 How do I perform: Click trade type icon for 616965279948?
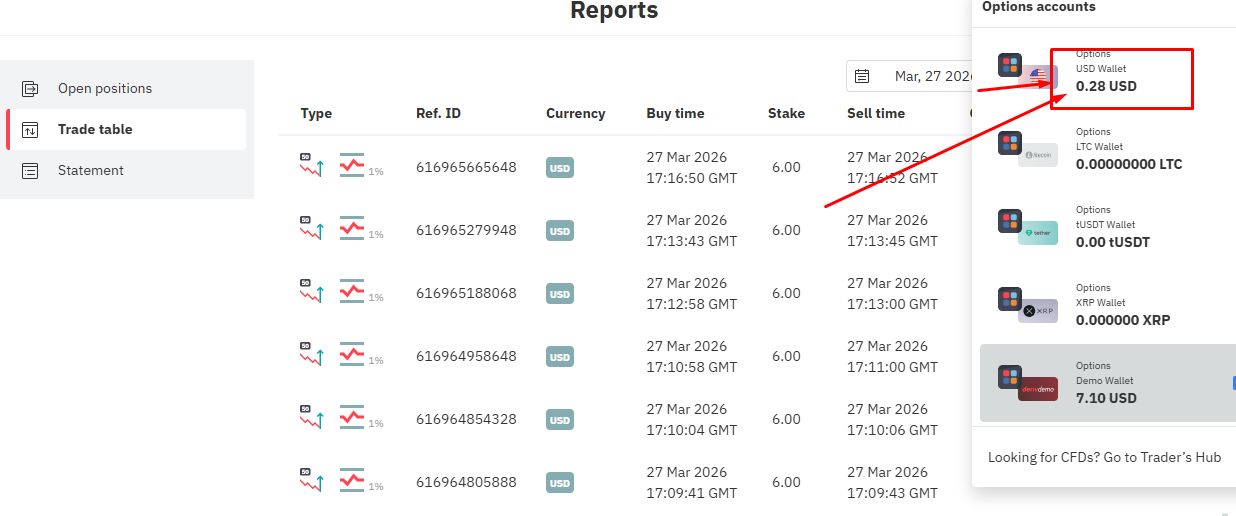pos(312,229)
